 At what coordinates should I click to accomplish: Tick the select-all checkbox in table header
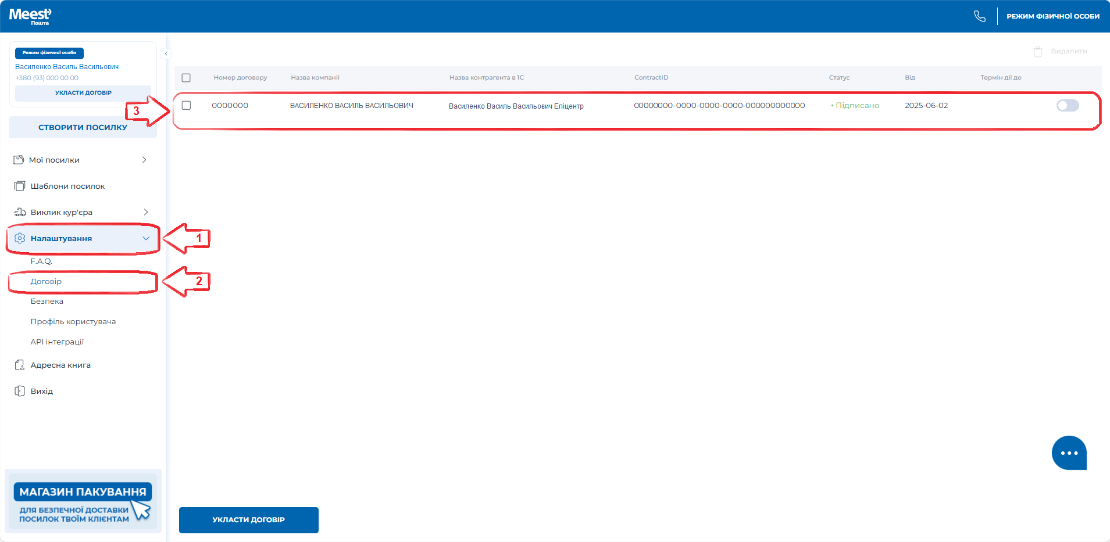186,77
